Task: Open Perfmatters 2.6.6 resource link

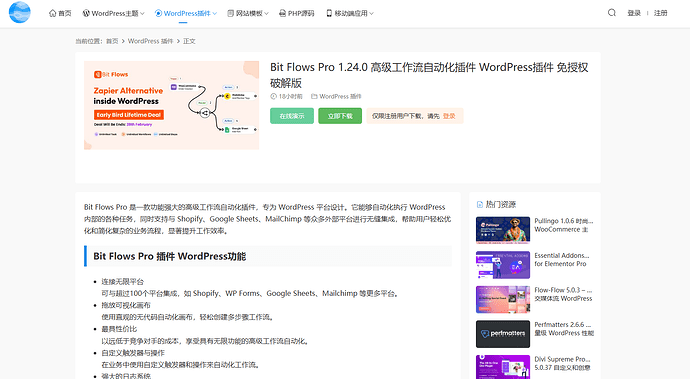Action: (x=564, y=328)
